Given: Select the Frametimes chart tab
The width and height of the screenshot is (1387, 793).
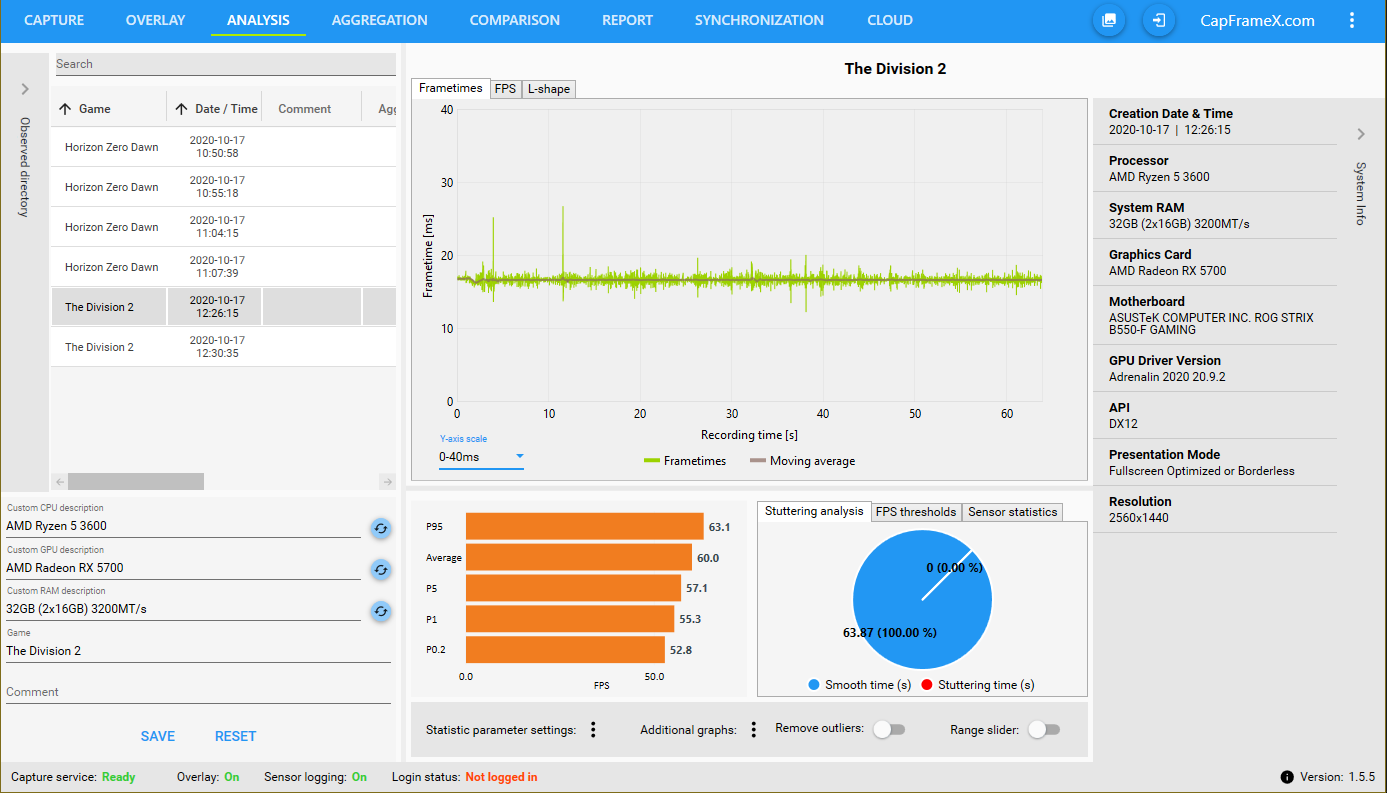Looking at the screenshot, I should click(451, 88).
